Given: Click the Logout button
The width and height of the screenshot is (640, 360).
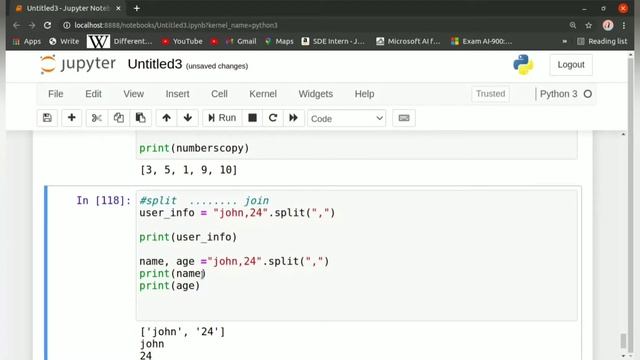Looking at the screenshot, I should 571,65.
